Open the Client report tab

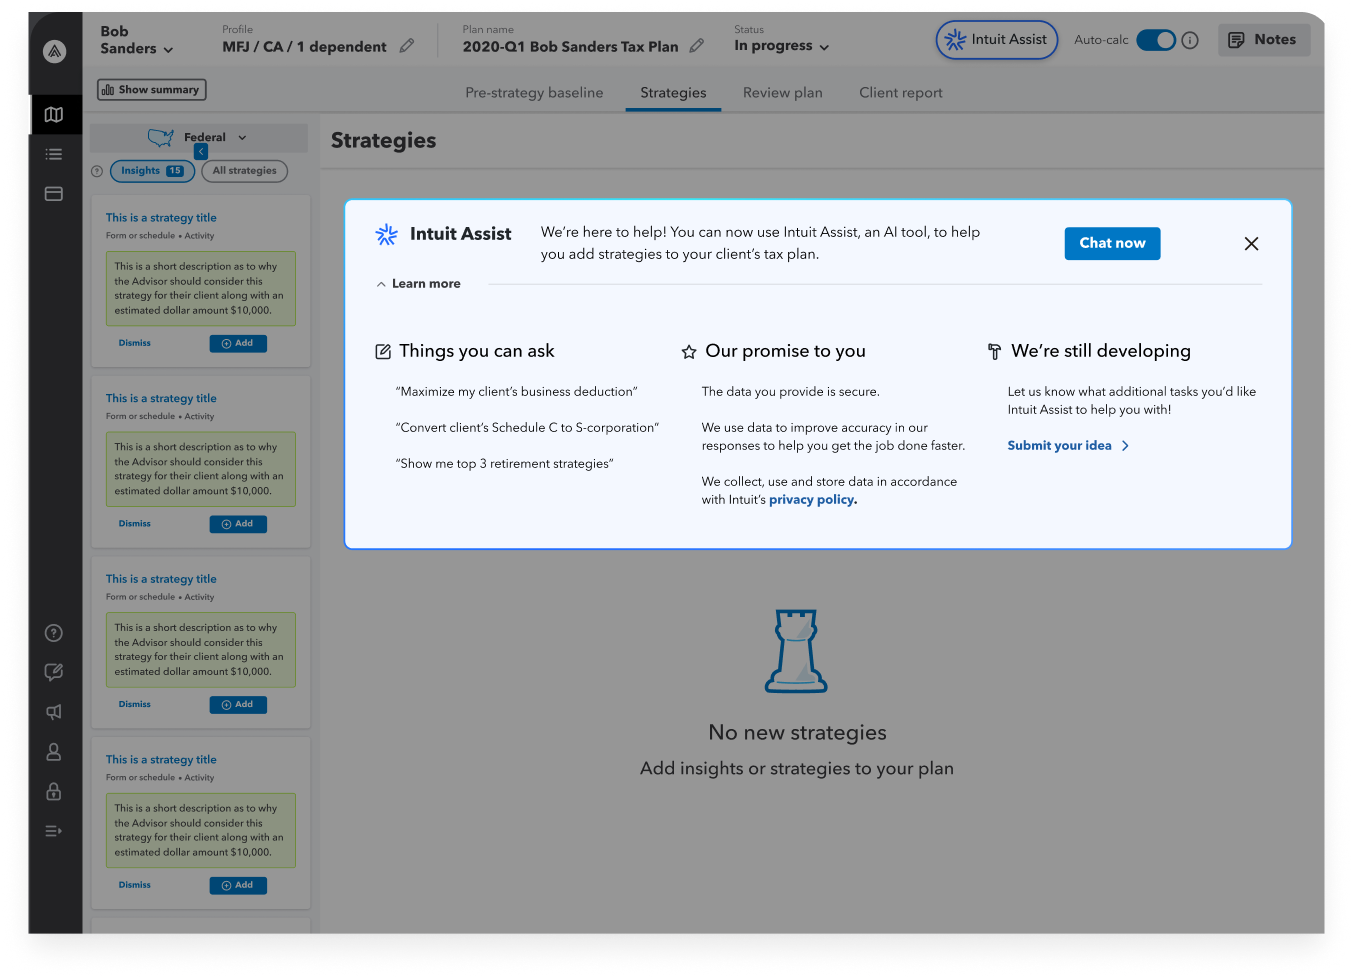(901, 93)
